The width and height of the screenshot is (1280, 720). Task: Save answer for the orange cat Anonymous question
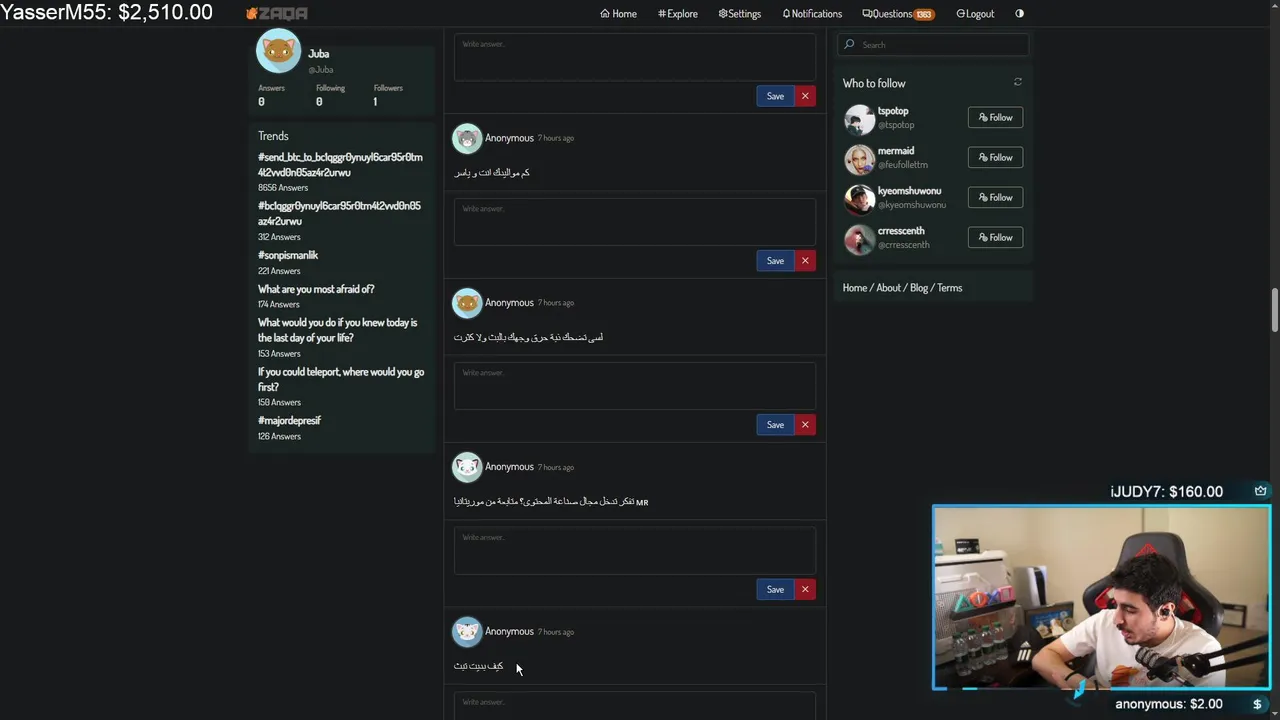[x=775, y=425]
